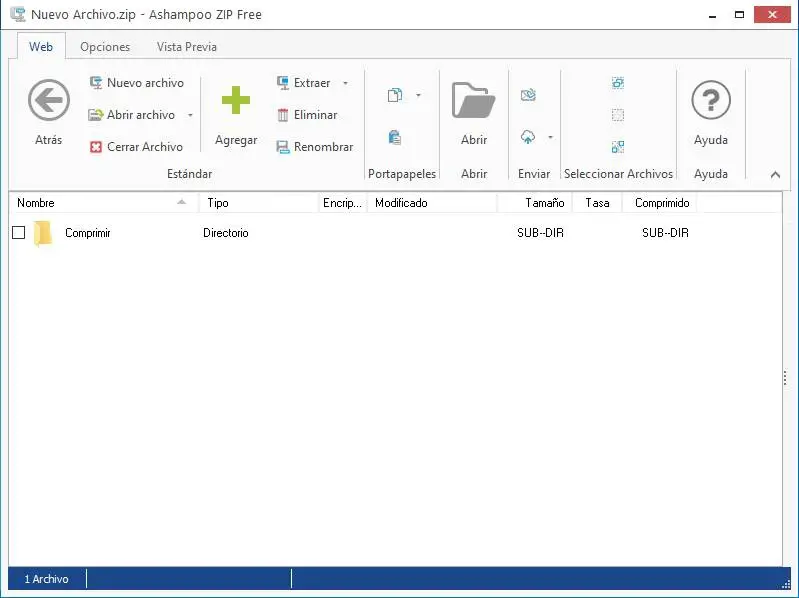799x598 pixels.
Task: Click the send by email icon
Action: [528, 95]
